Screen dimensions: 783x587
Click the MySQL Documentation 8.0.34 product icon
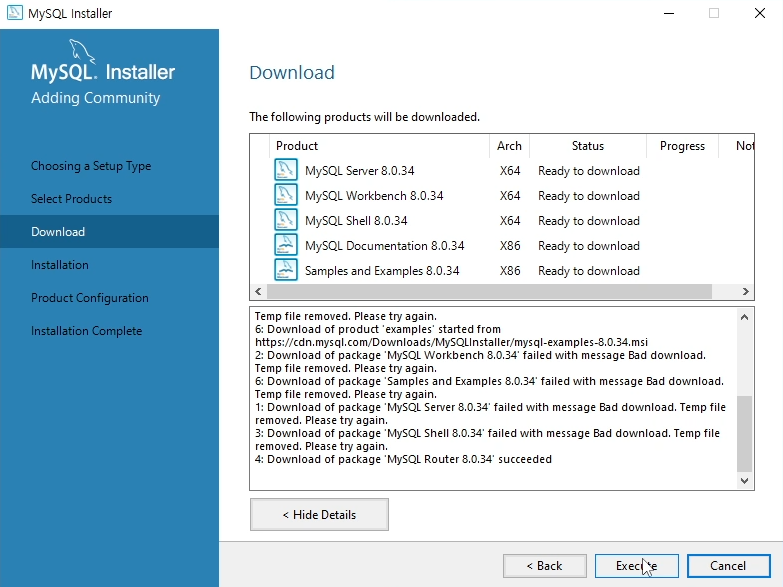(x=286, y=245)
